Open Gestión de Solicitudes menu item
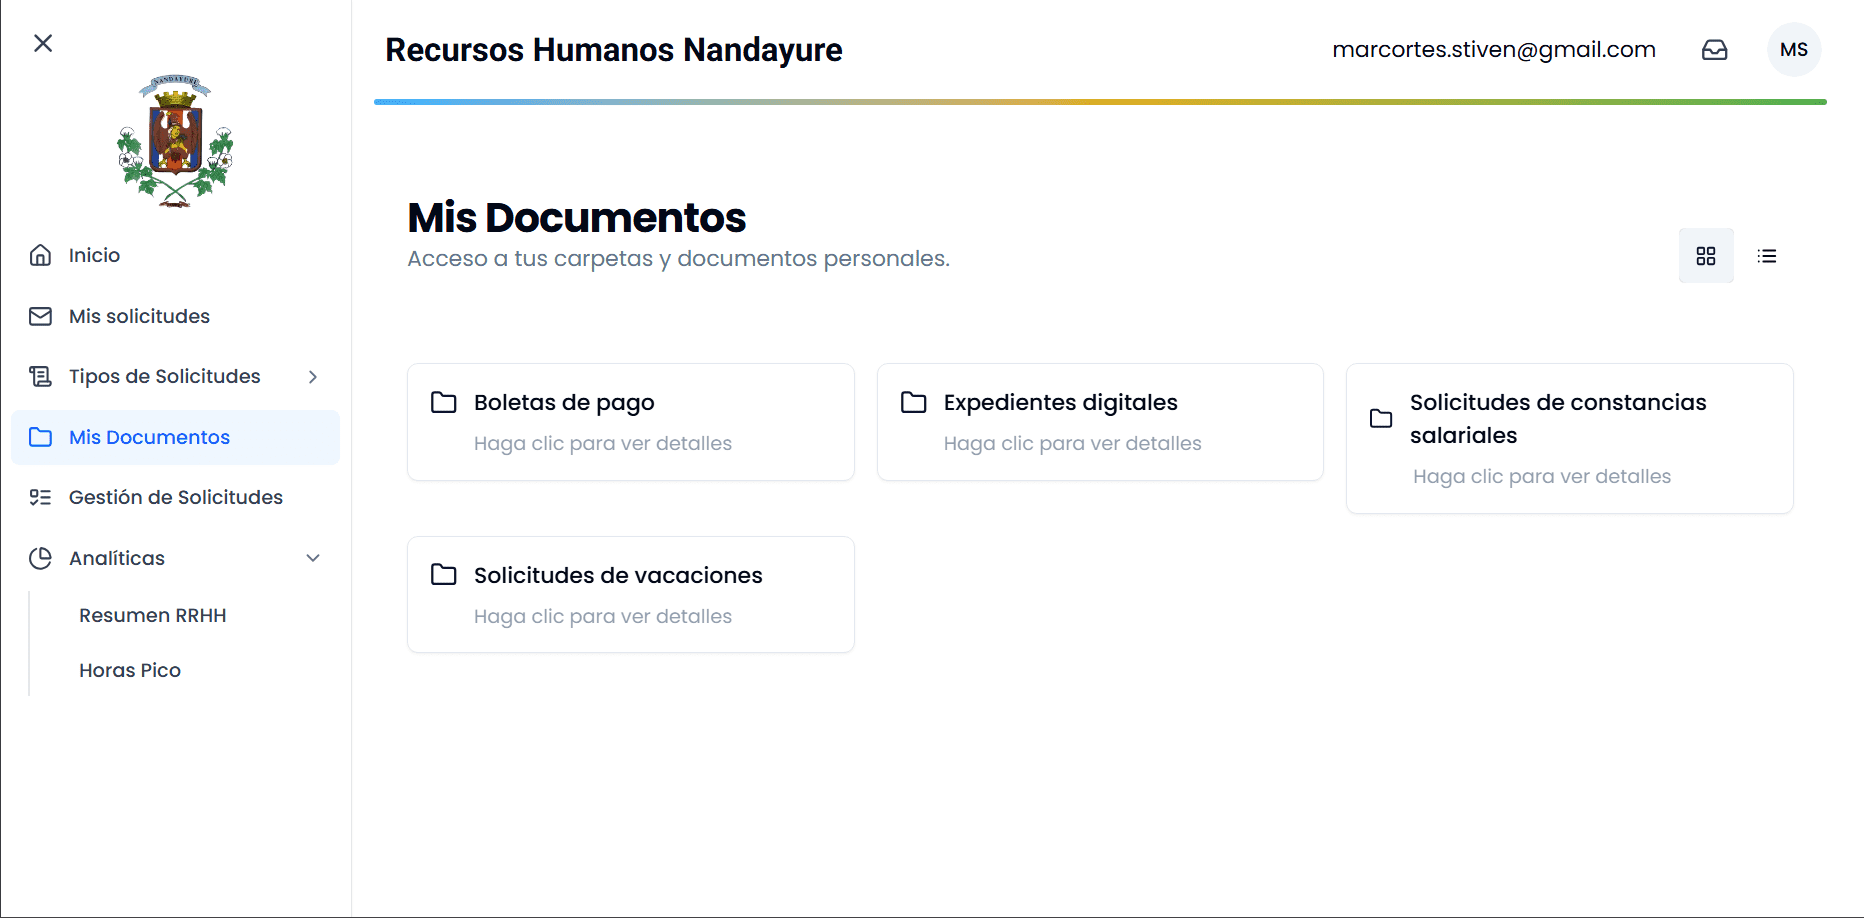 175,497
